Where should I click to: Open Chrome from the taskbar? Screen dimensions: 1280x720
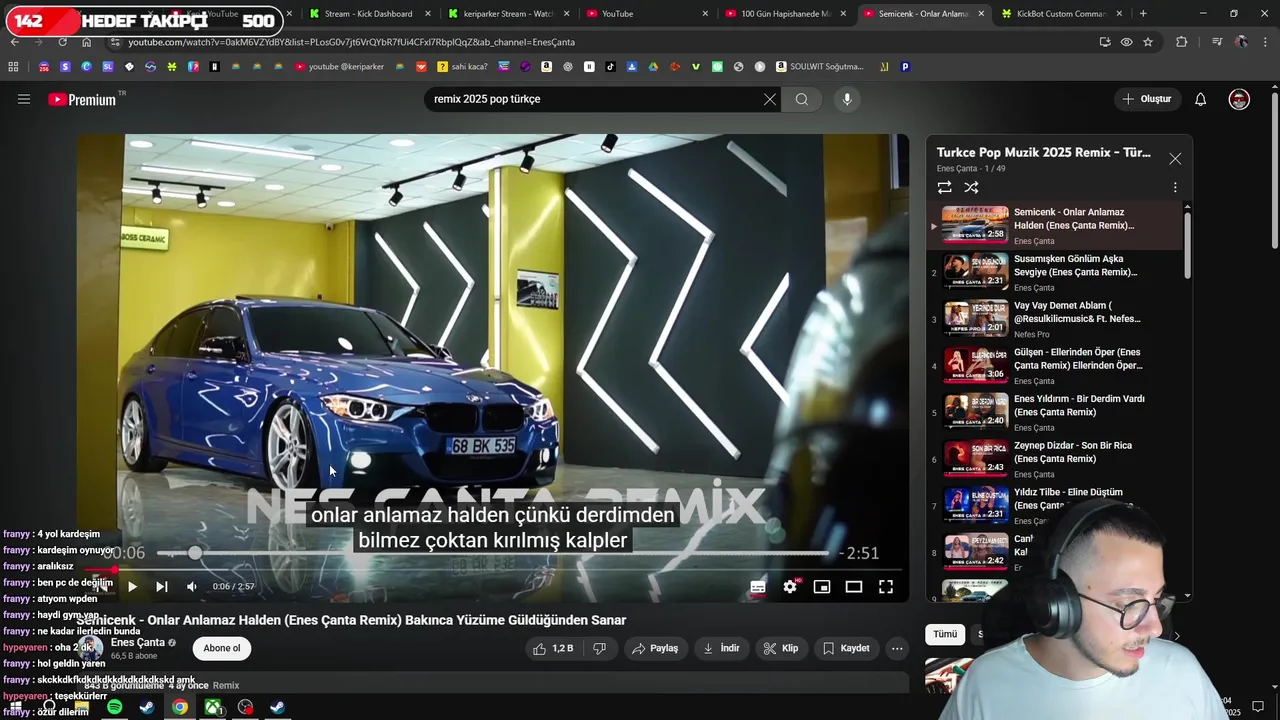(180, 707)
